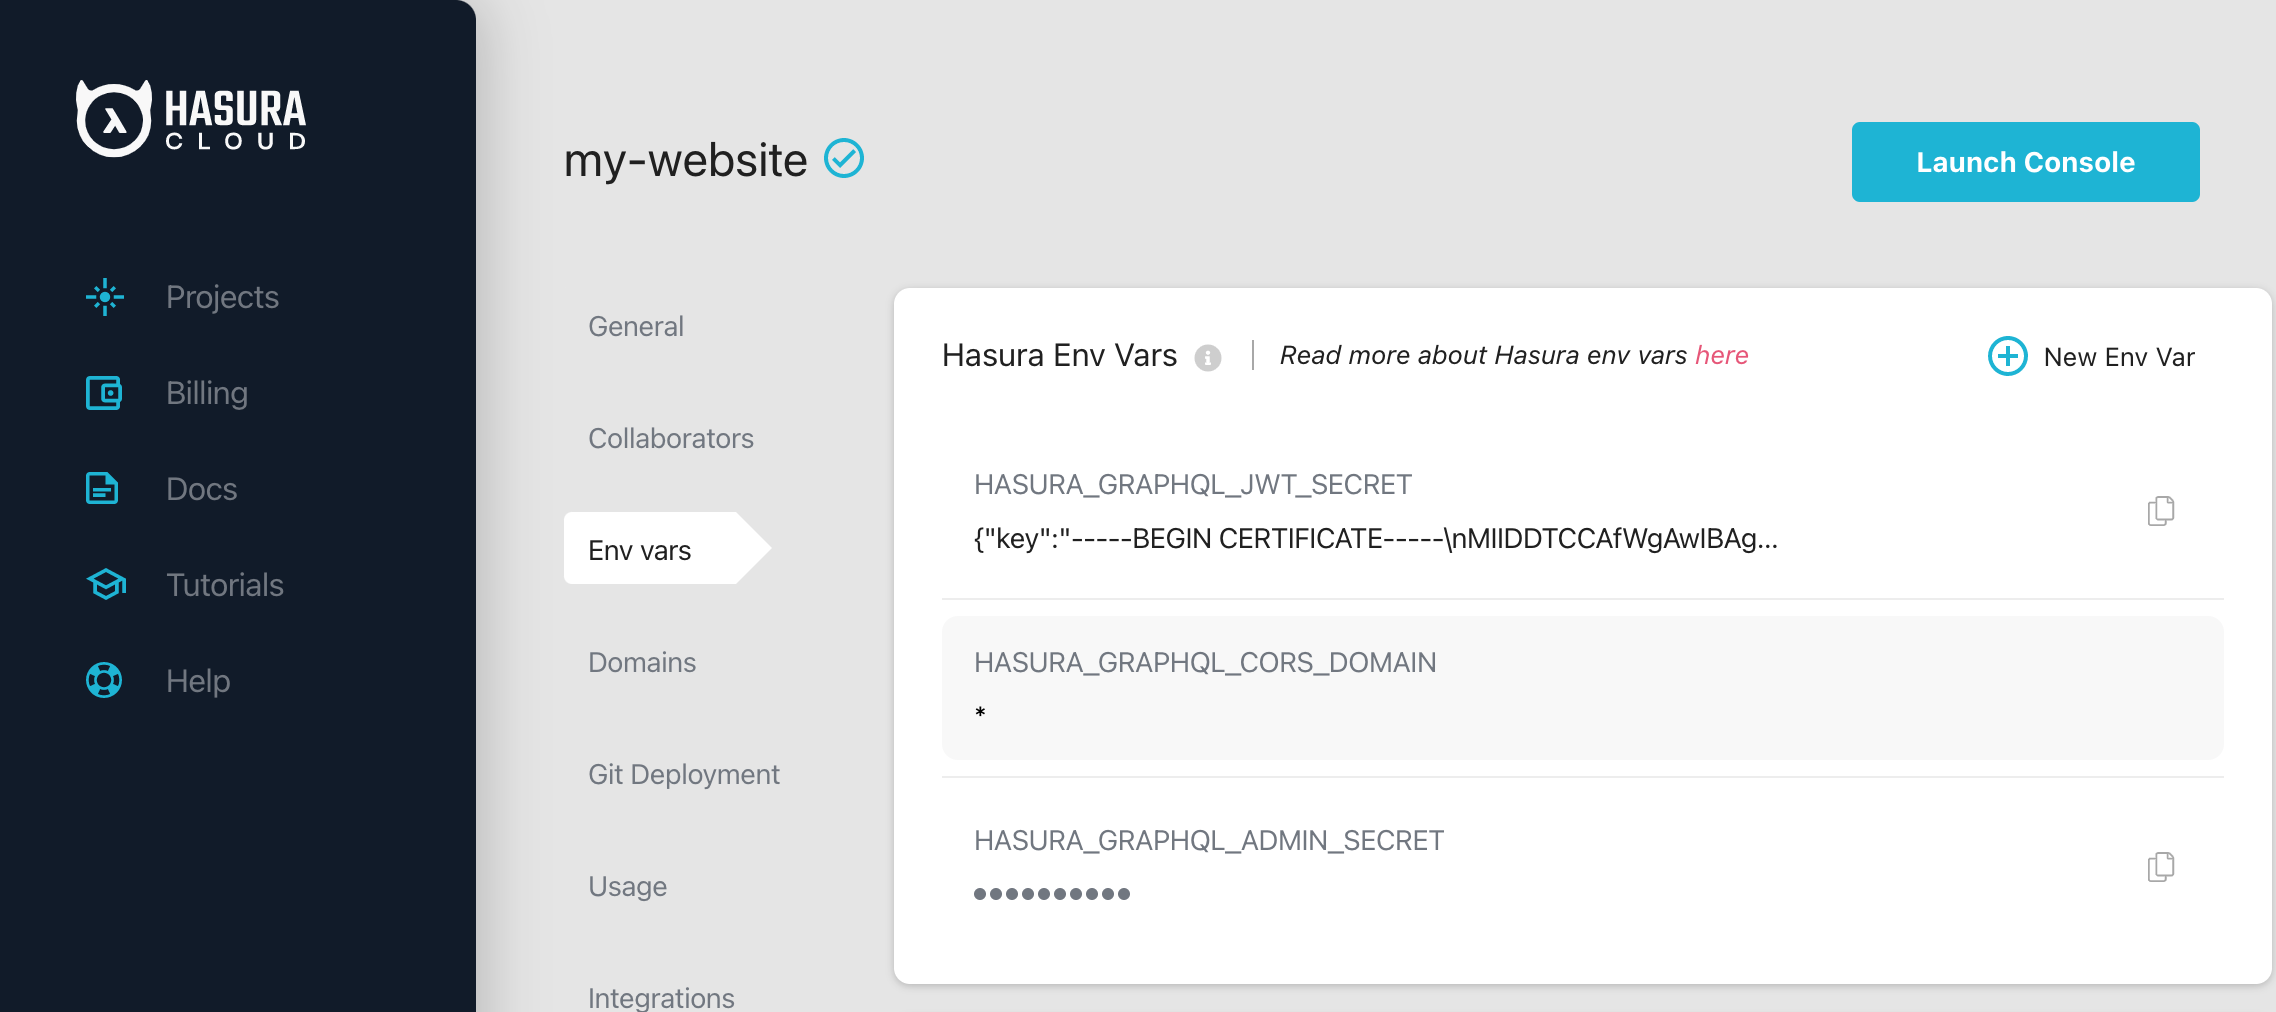Follow the 'here' env vars documentation link
Image resolution: width=2276 pixels, height=1012 pixels.
(1721, 355)
